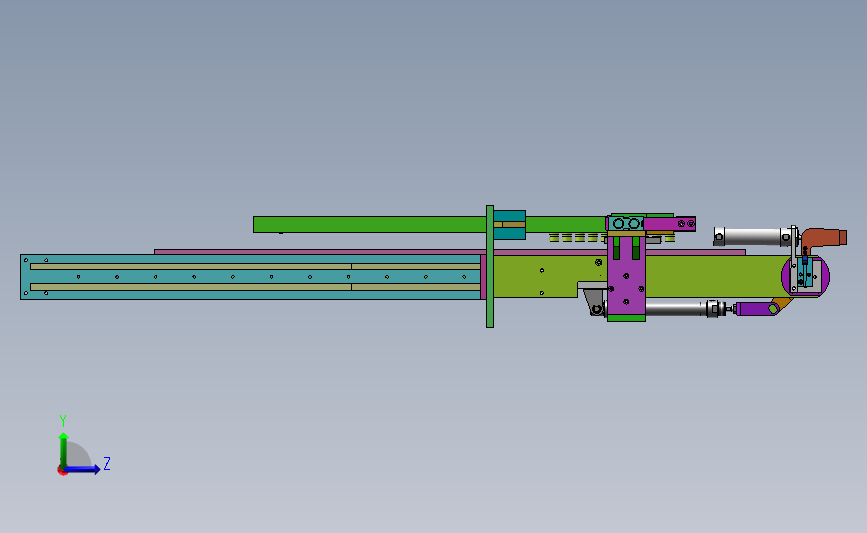Select the lower silver pneumatic cylinder body
This screenshot has width=867, height=533.
(x=676, y=308)
